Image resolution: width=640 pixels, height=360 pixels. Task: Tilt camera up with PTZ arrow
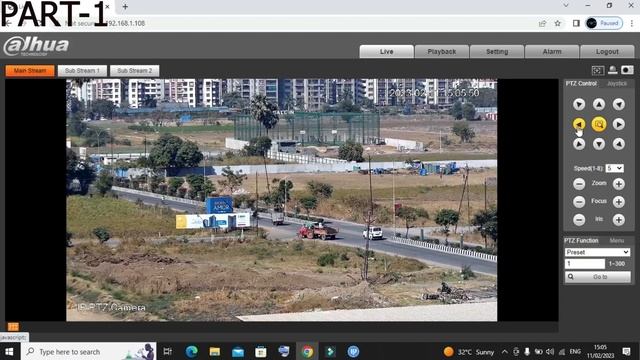click(599, 104)
